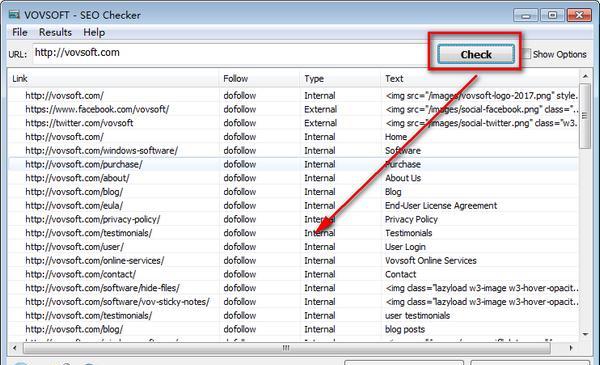The height and width of the screenshot is (365, 600).
Task: Click the 'Home' text cell
Action: pos(396,137)
